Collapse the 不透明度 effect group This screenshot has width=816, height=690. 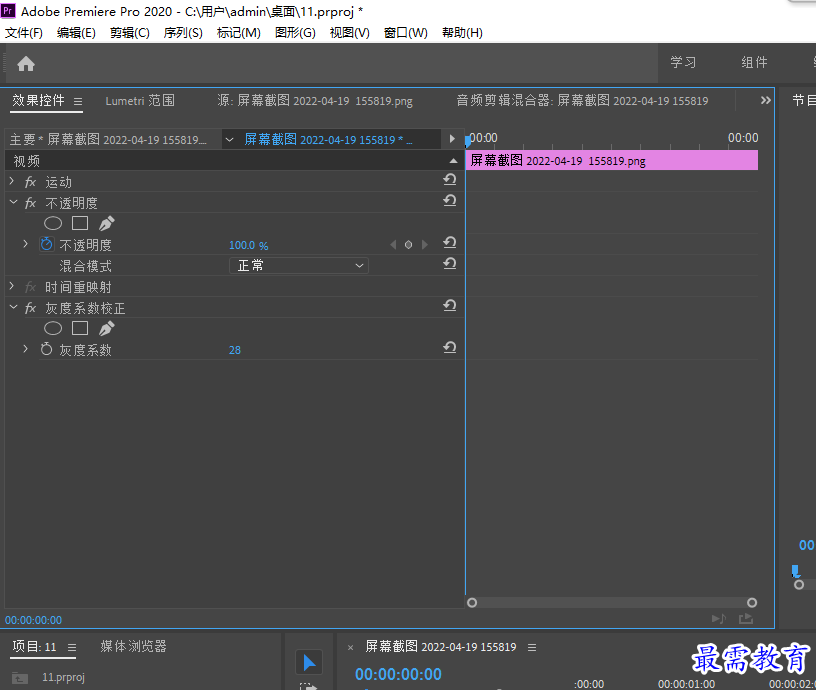click(x=14, y=202)
